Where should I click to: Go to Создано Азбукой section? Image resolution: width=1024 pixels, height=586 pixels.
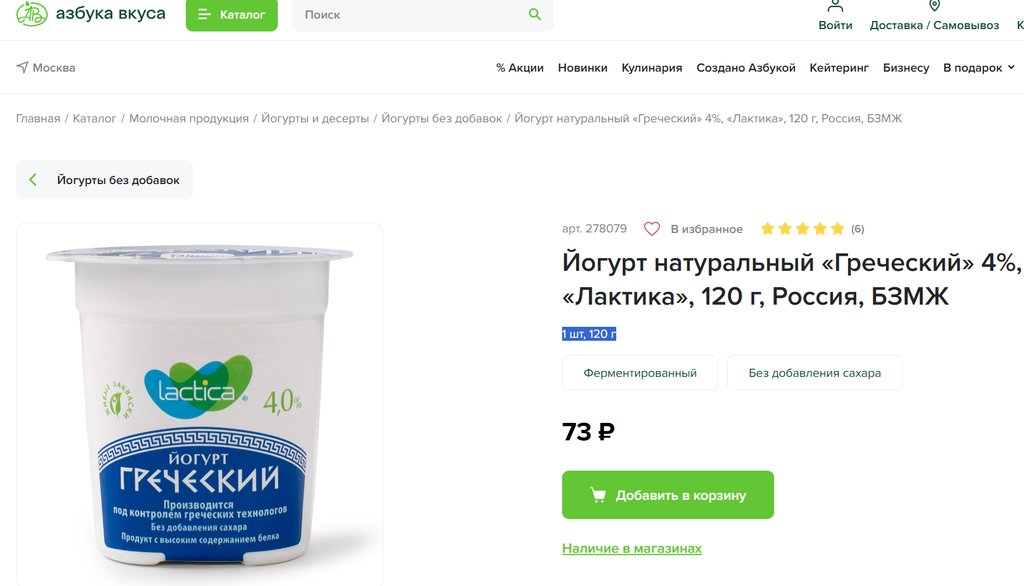(x=746, y=67)
